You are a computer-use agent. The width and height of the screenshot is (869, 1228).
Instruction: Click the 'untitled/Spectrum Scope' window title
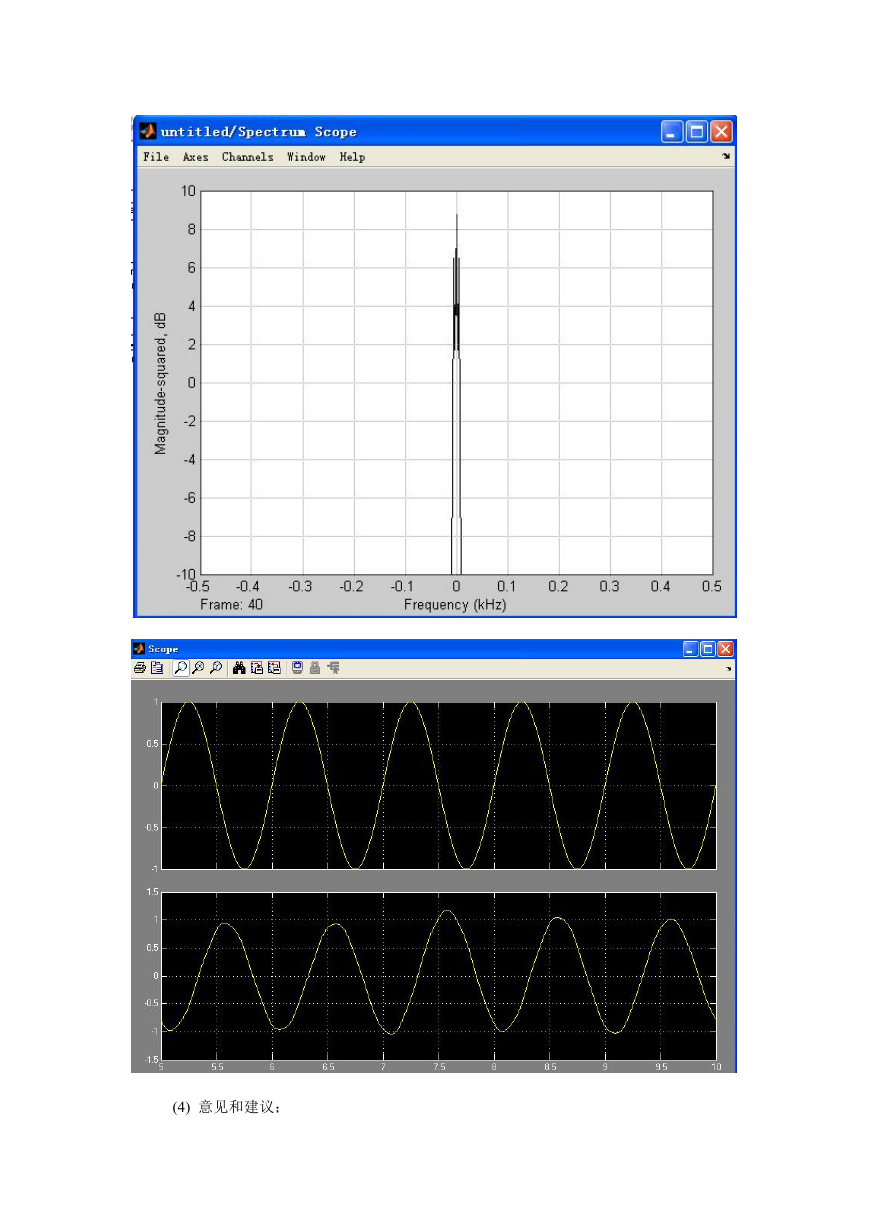click(x=259, y=132)
